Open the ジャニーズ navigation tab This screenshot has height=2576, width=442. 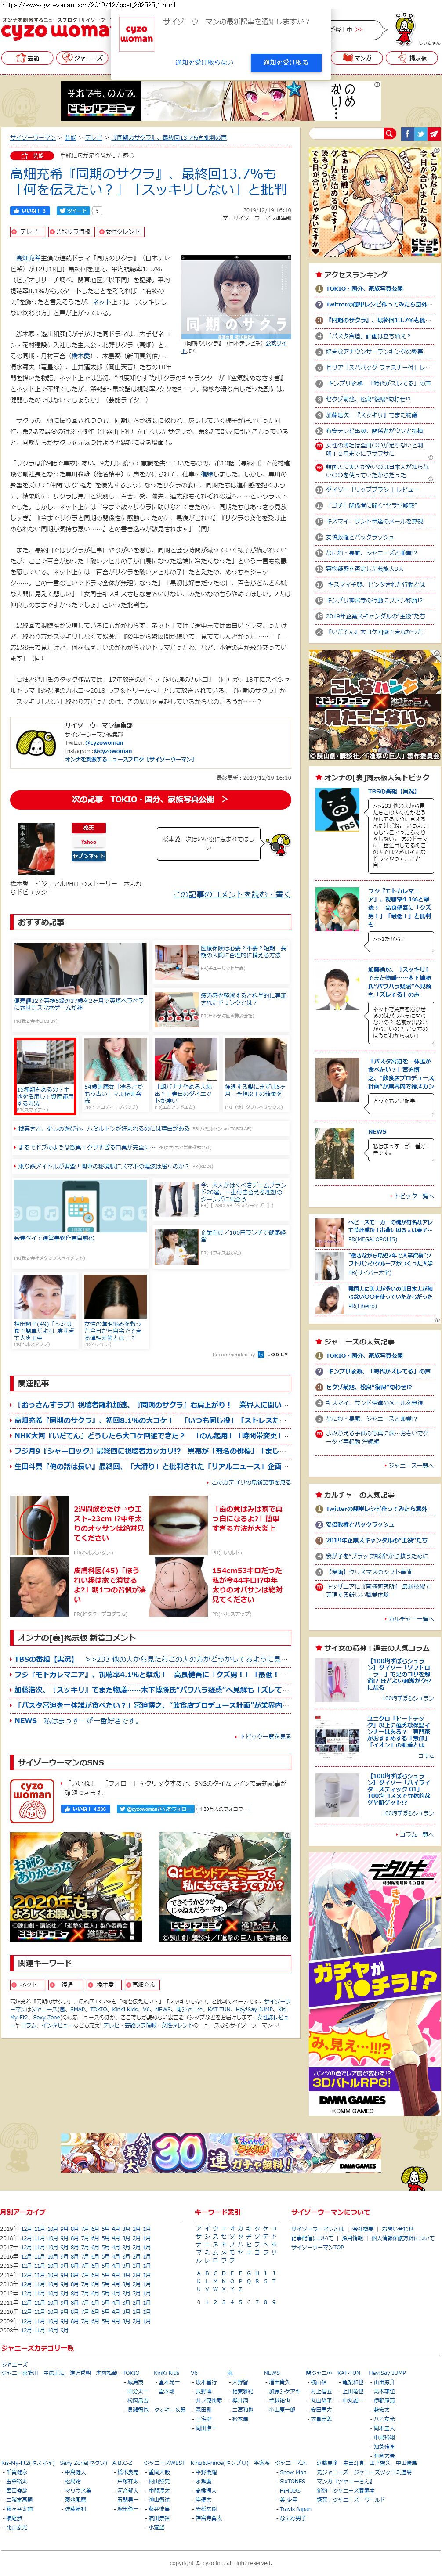coord(83,58)
